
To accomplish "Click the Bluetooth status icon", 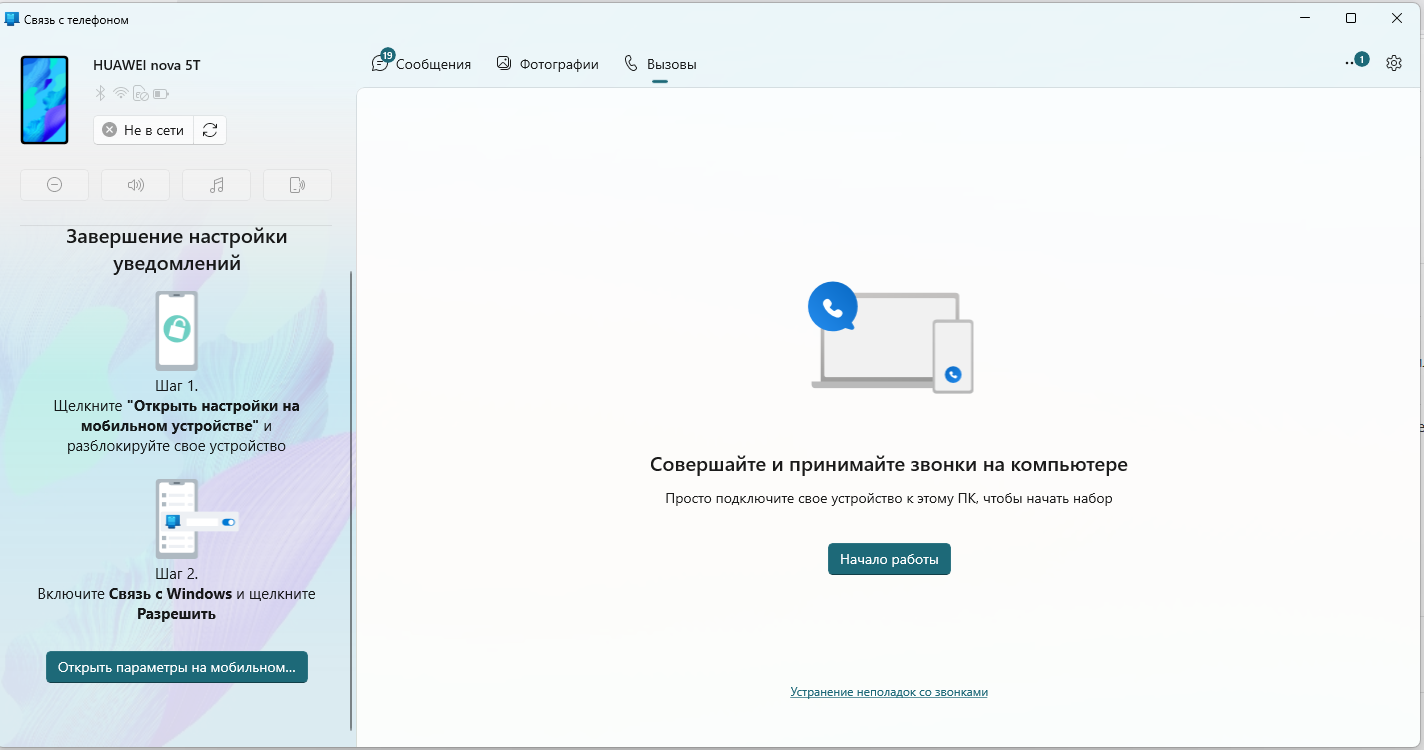I will click(x=100, y=94).
